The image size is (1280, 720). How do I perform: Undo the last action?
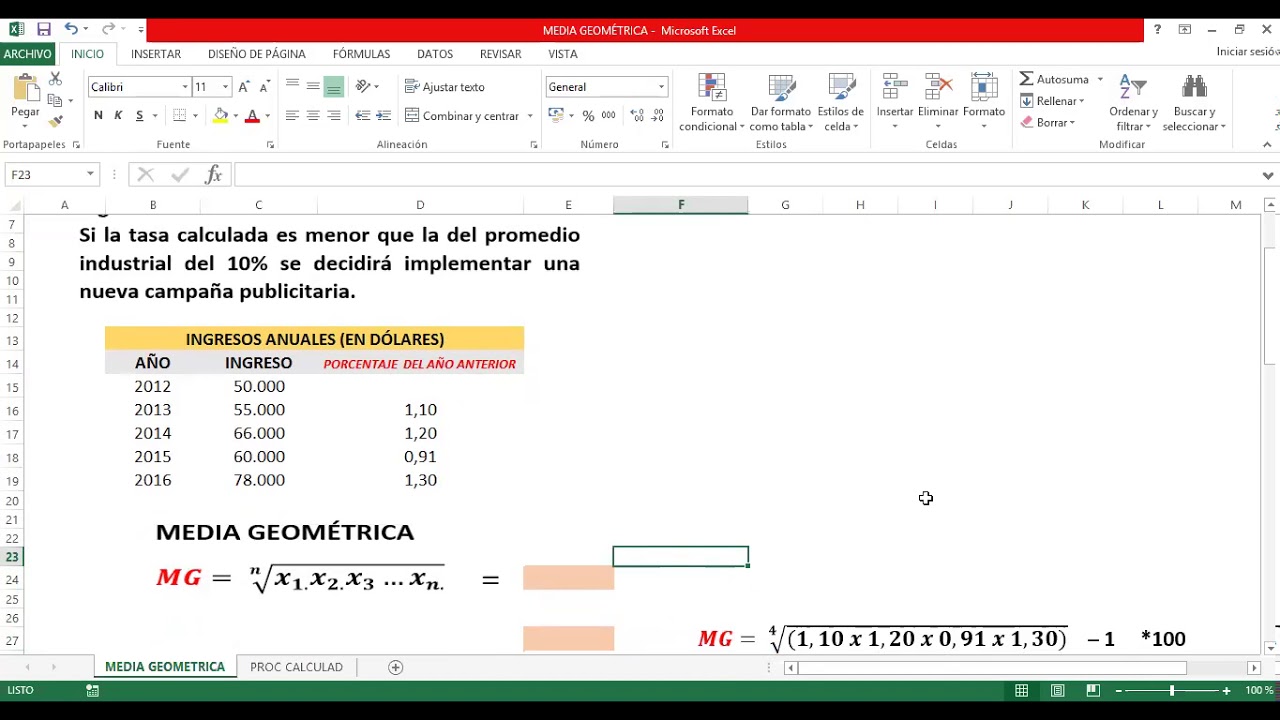(71, 30)
